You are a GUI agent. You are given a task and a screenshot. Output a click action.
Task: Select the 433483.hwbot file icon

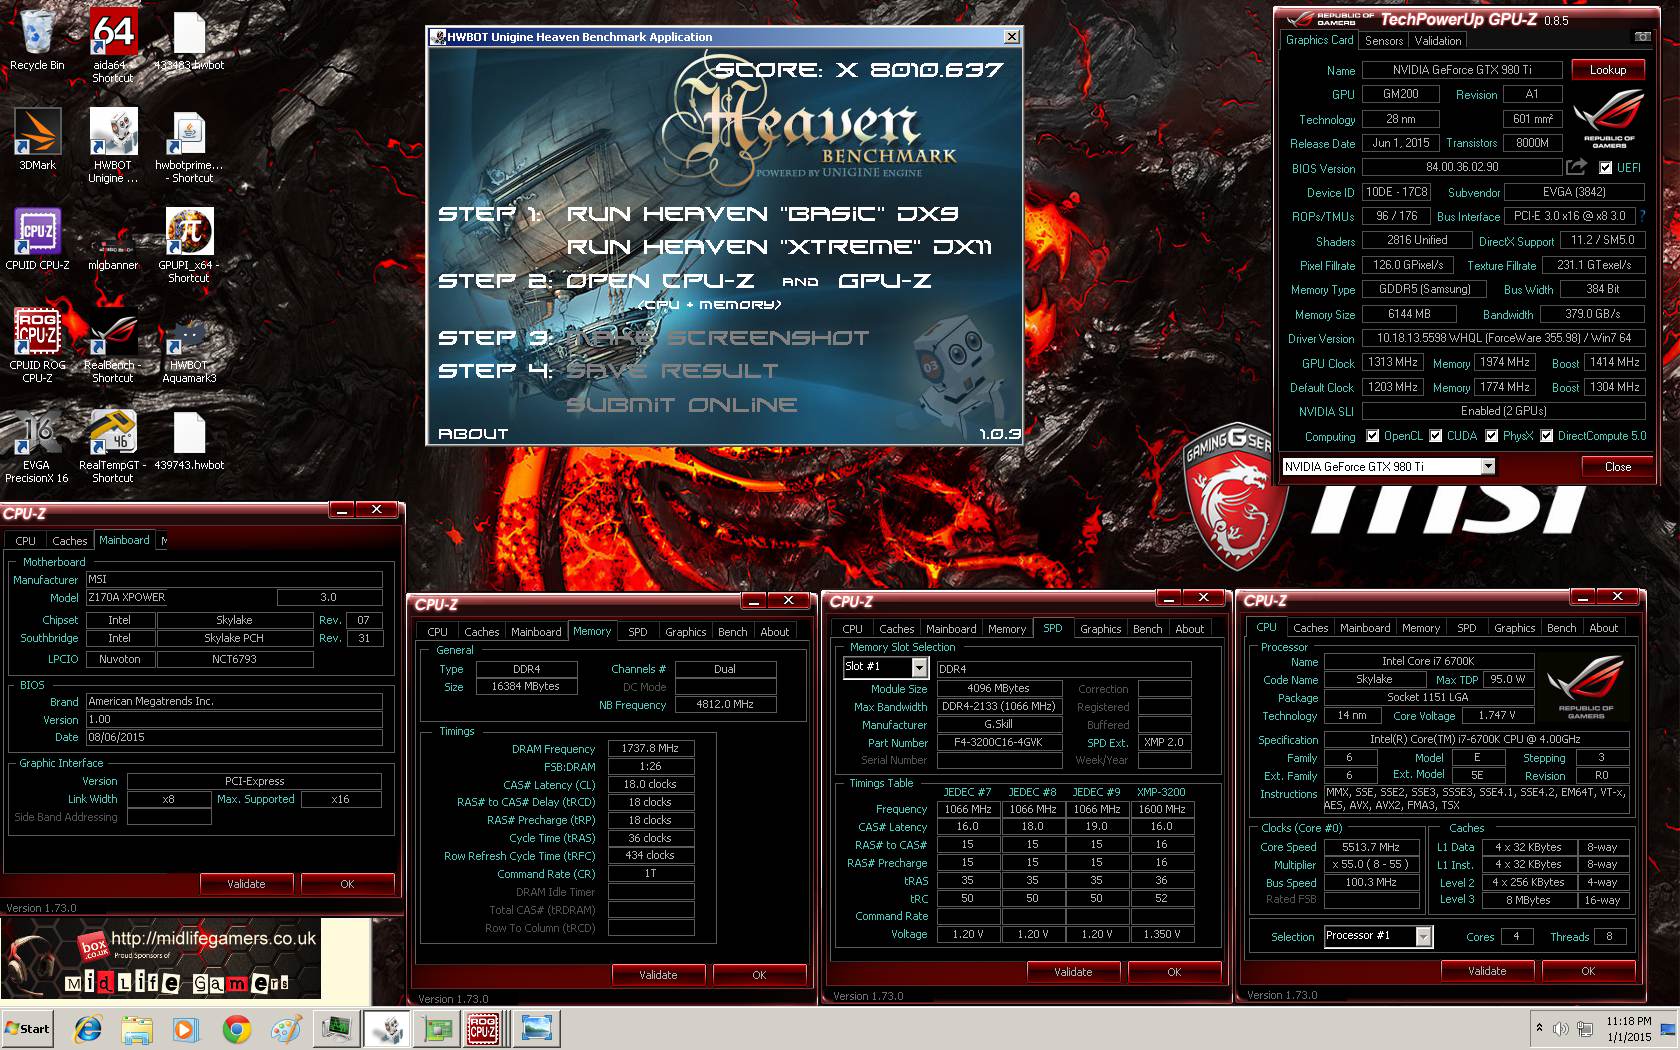[189, 40]
